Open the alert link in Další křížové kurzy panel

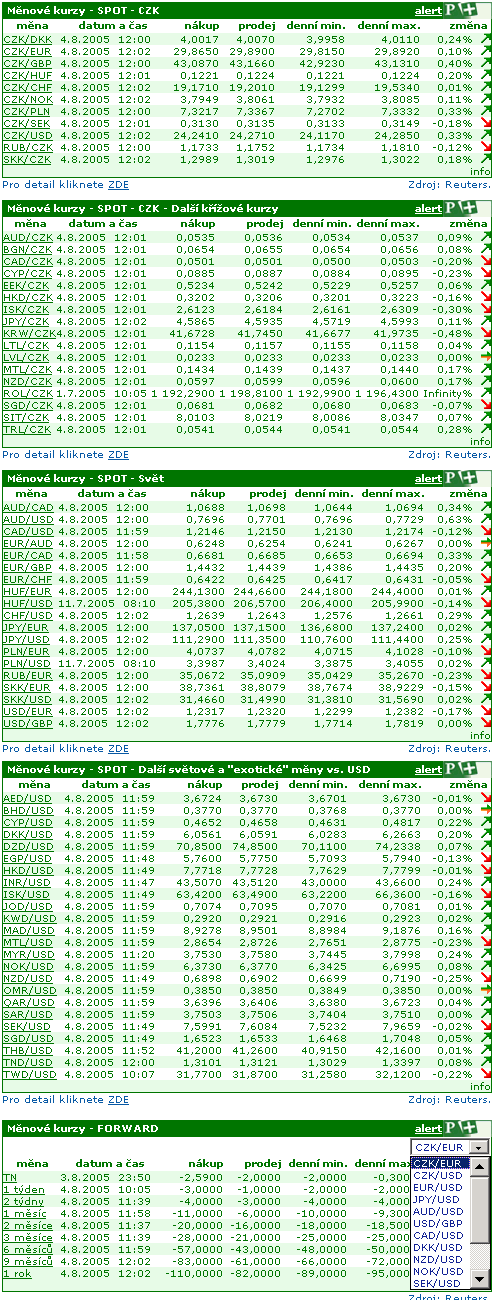point(428,209)
